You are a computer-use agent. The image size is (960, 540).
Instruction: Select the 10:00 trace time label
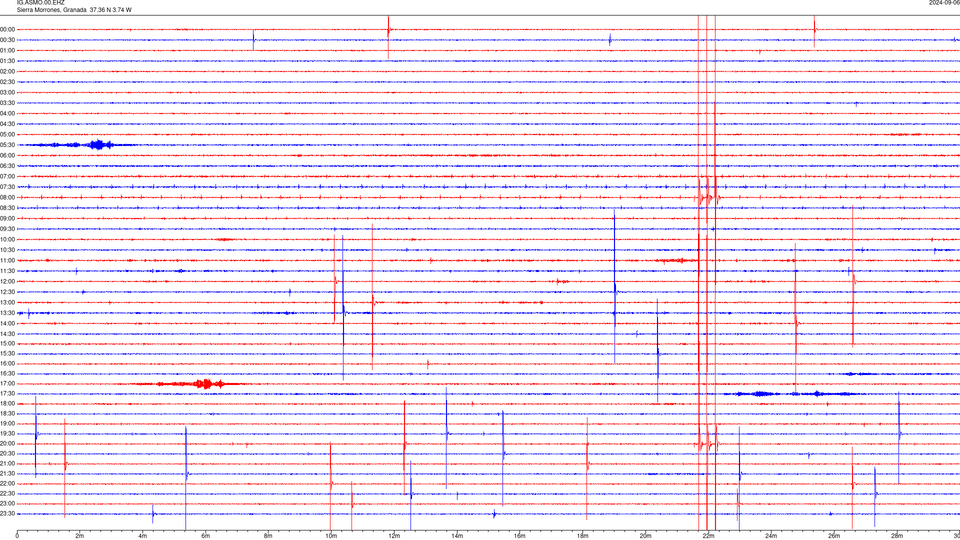tap(8, 239)
